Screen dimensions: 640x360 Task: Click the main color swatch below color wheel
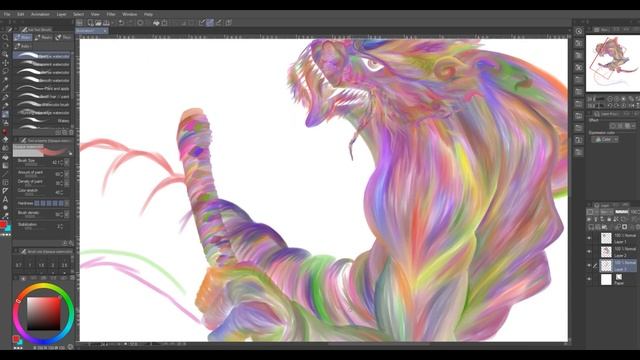tap(16, 338)
